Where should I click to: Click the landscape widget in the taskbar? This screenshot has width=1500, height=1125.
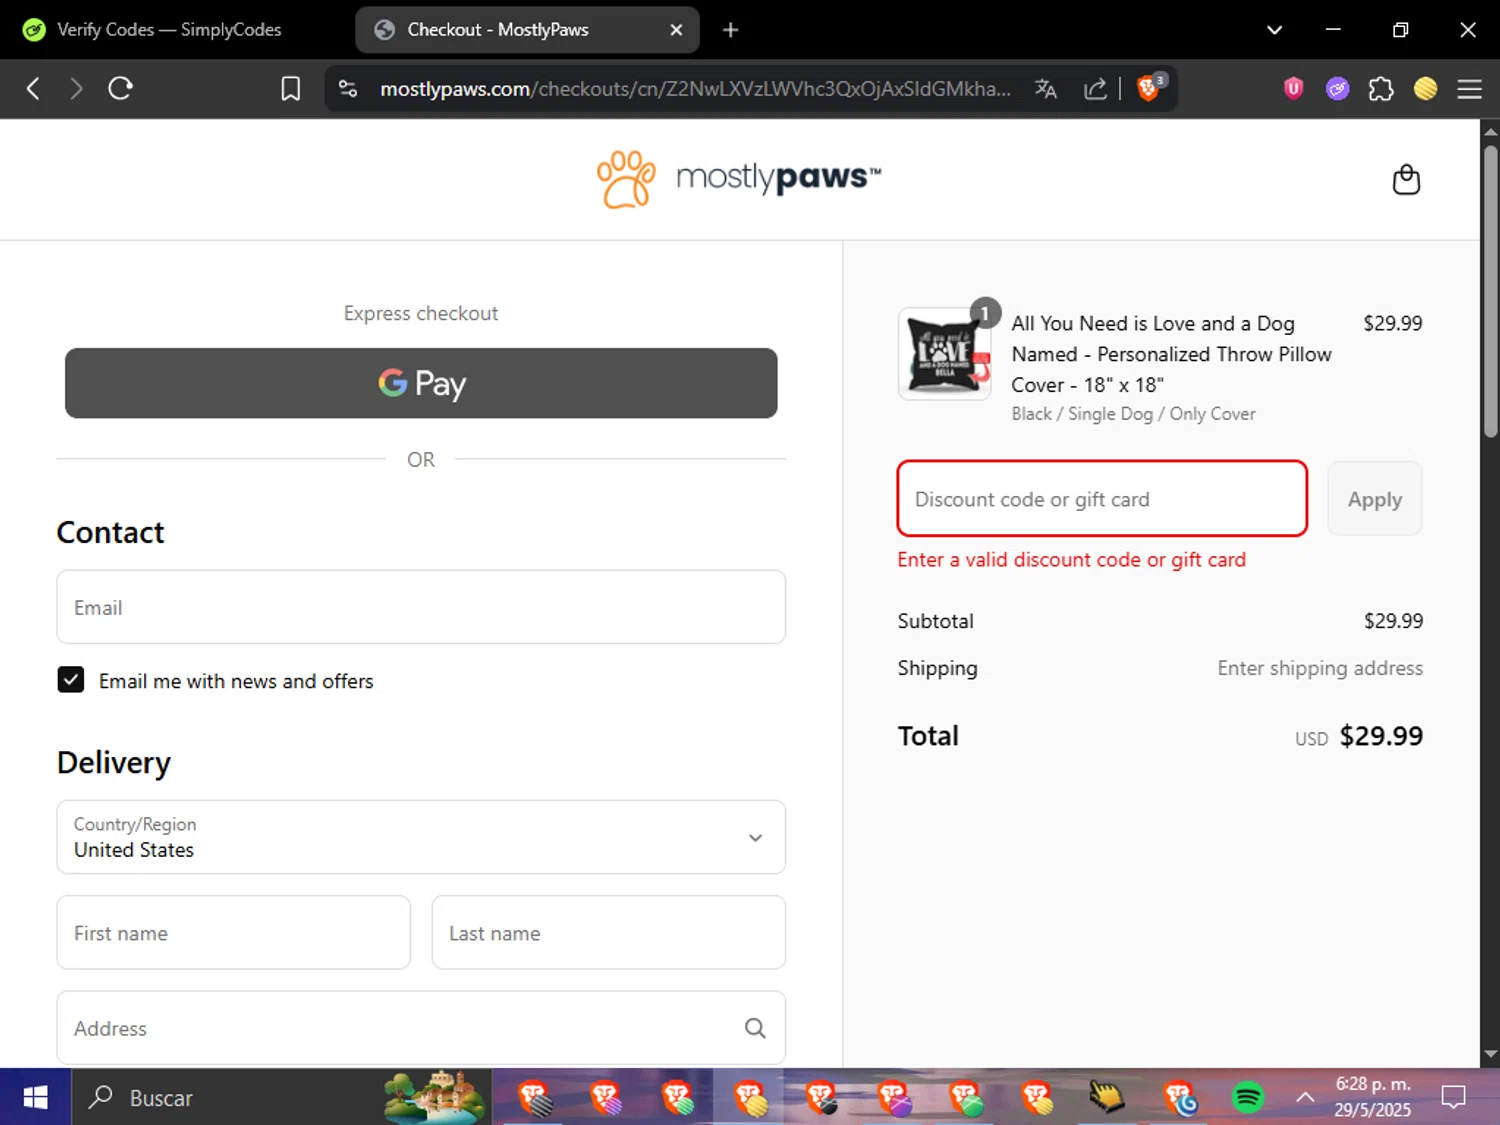pos(436,1097)
